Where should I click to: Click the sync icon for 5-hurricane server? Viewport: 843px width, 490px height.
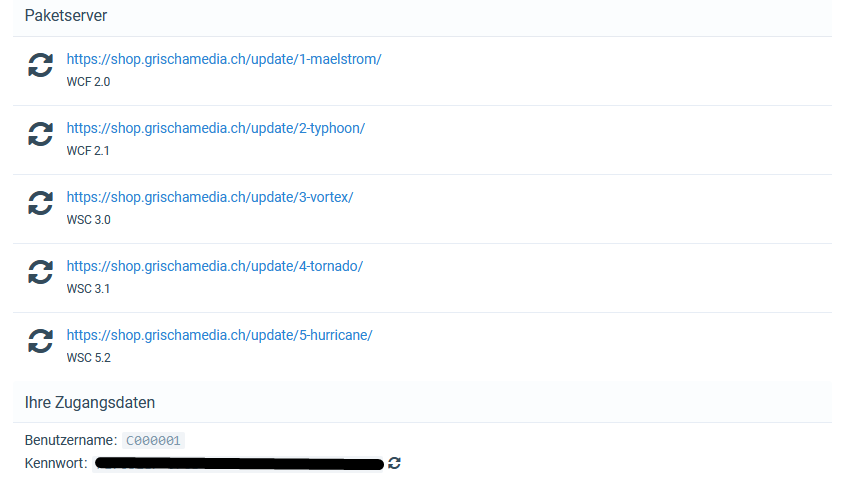click(40, 340)
